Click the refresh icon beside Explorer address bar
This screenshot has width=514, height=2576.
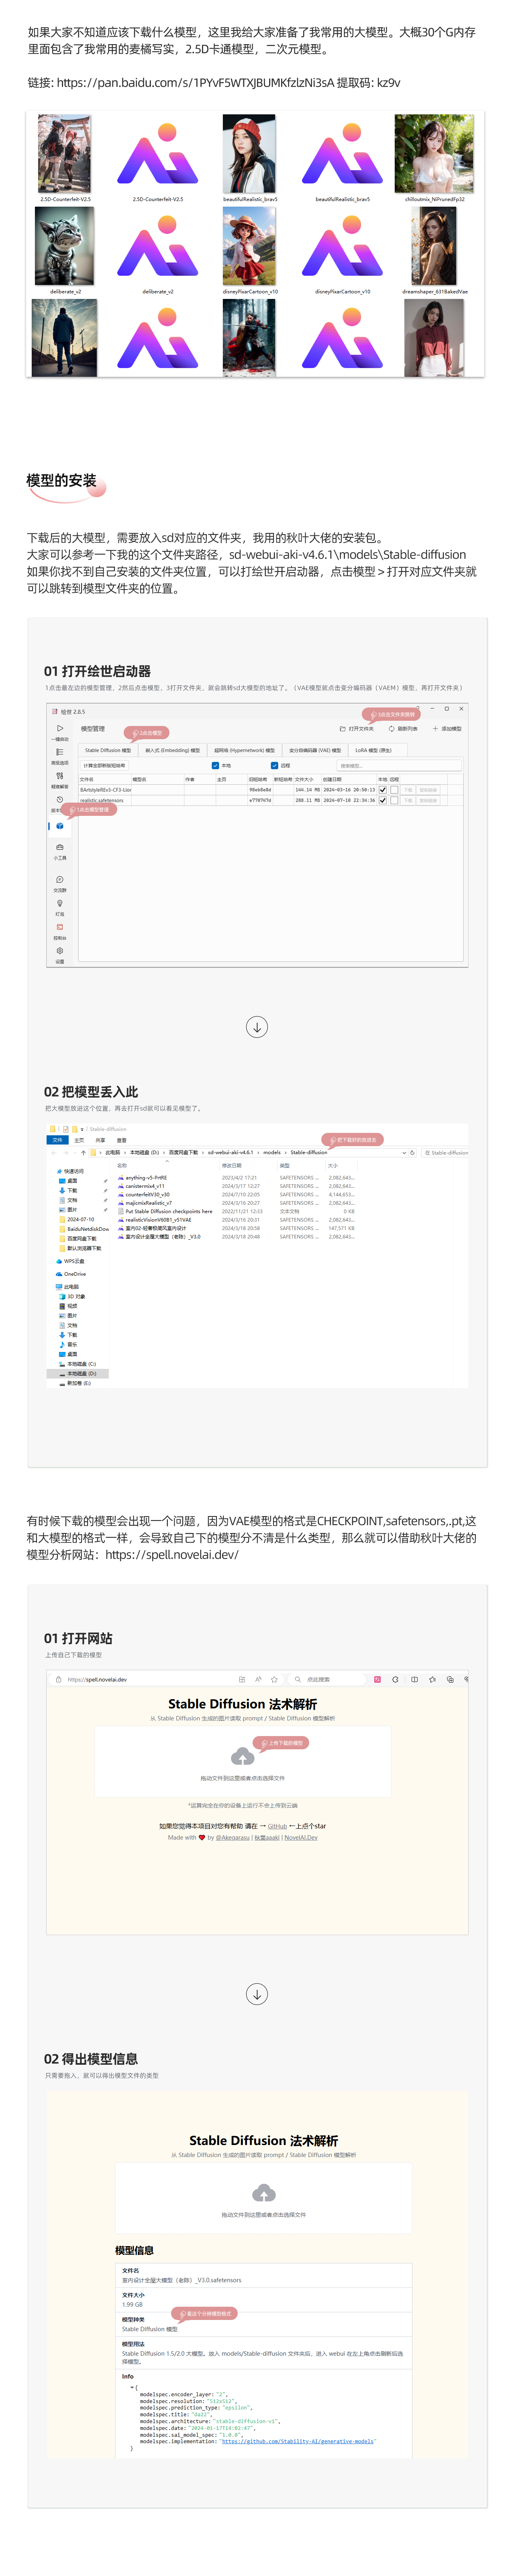click(412, 1153)
